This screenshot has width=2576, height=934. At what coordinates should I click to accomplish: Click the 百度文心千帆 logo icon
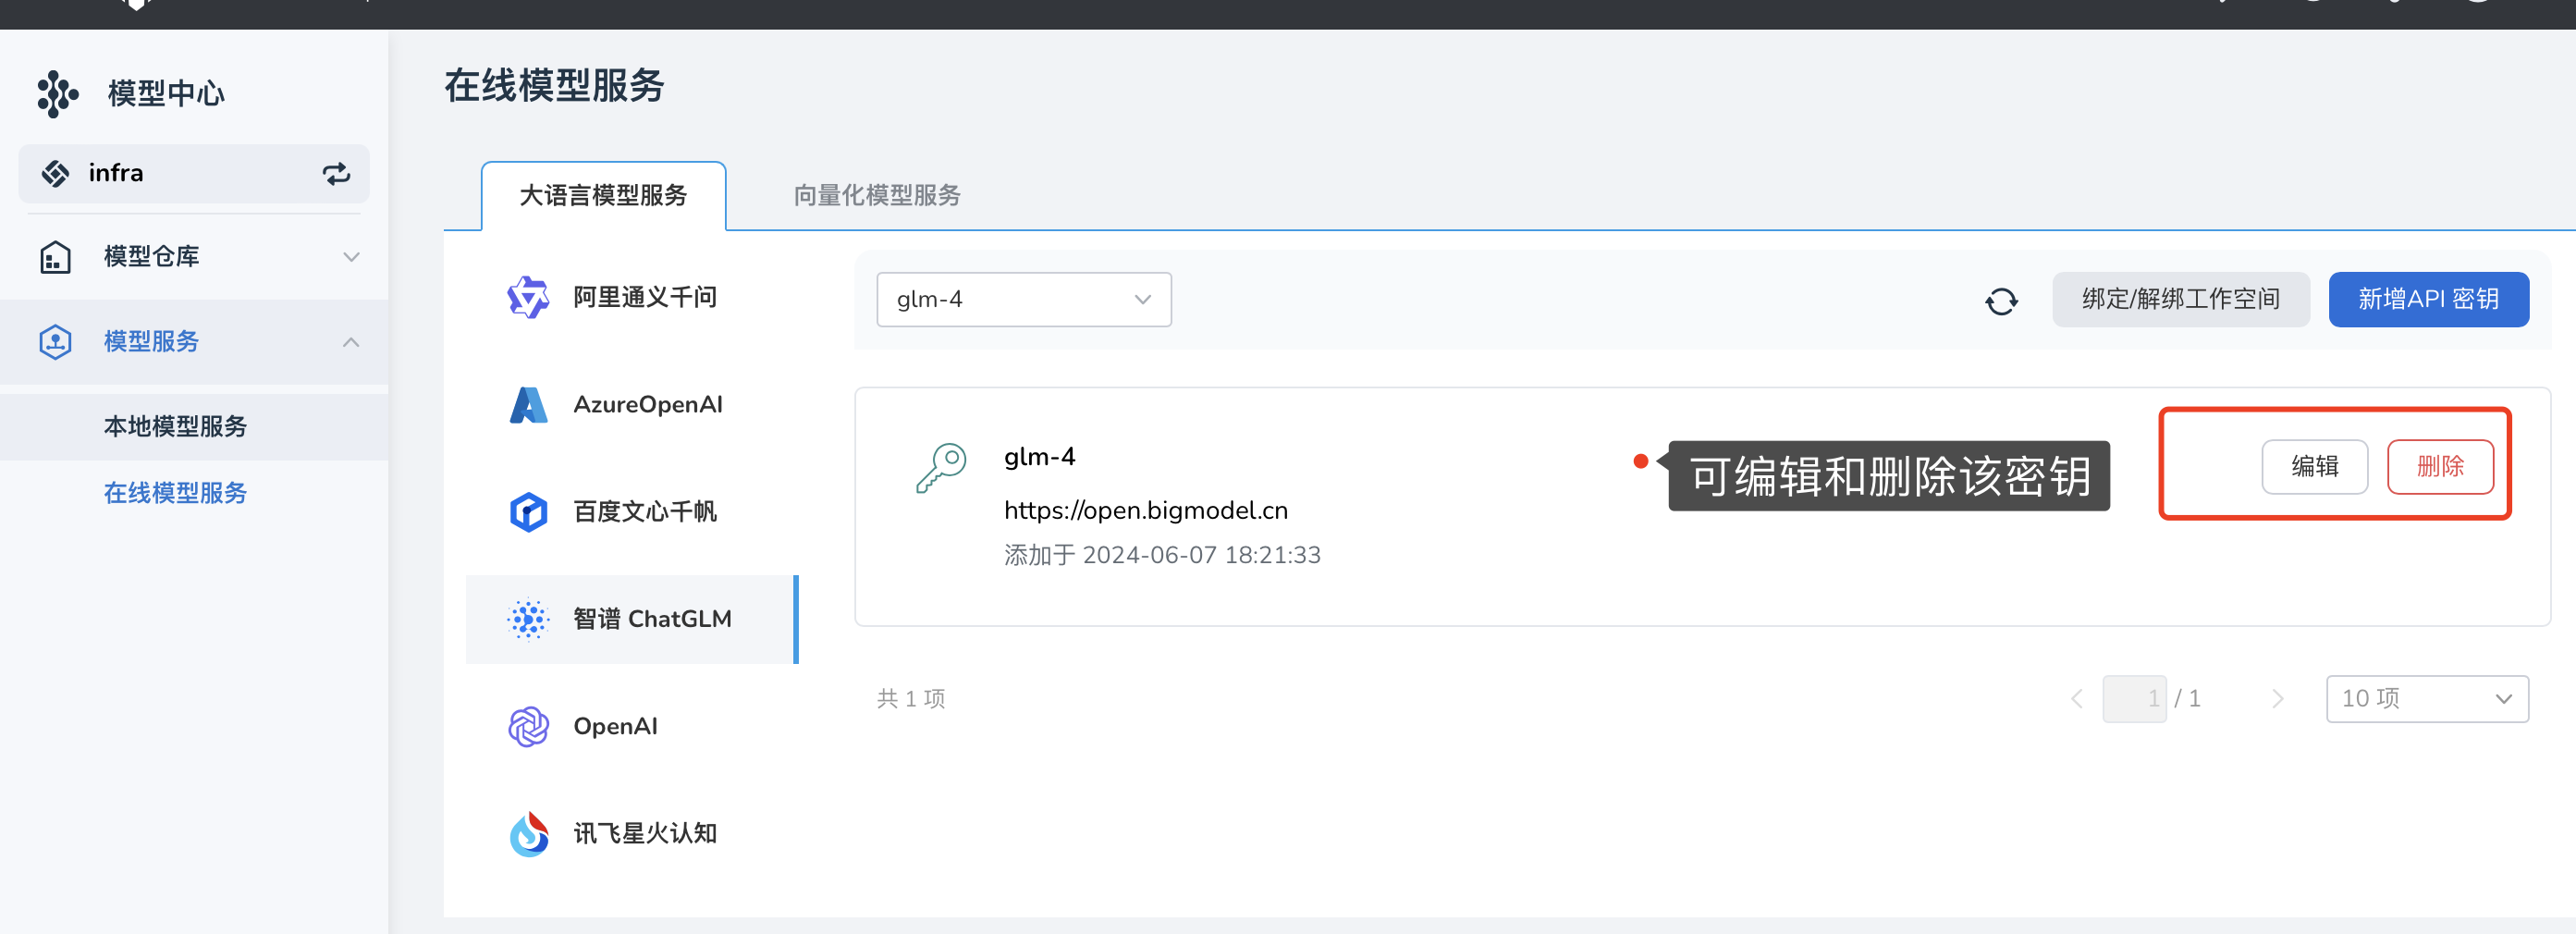pos(528,512)
